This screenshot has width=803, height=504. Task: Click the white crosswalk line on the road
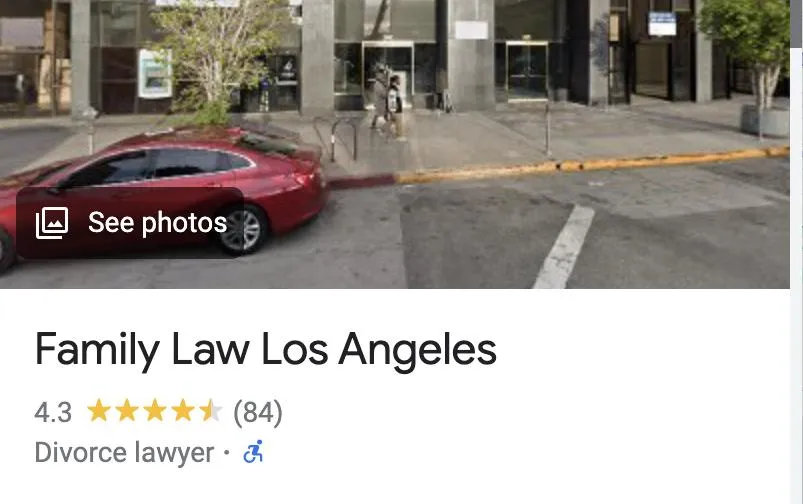(x=565, y=247)
